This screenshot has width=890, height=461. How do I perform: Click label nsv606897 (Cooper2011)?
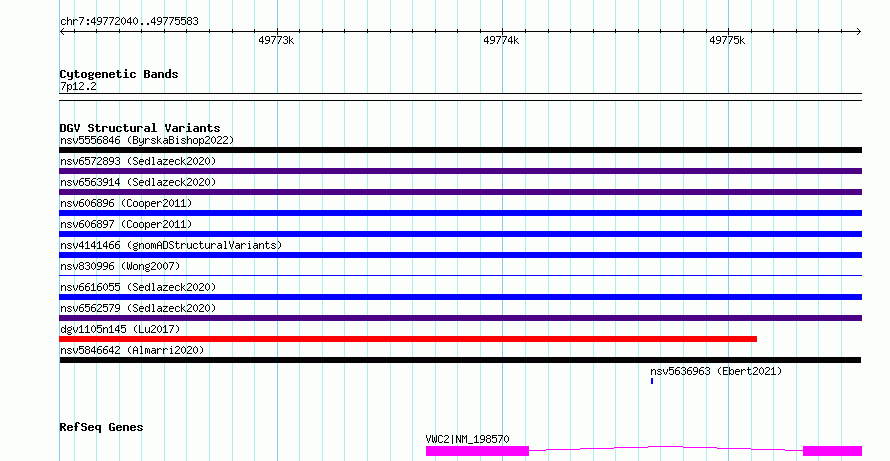point(126,224)
